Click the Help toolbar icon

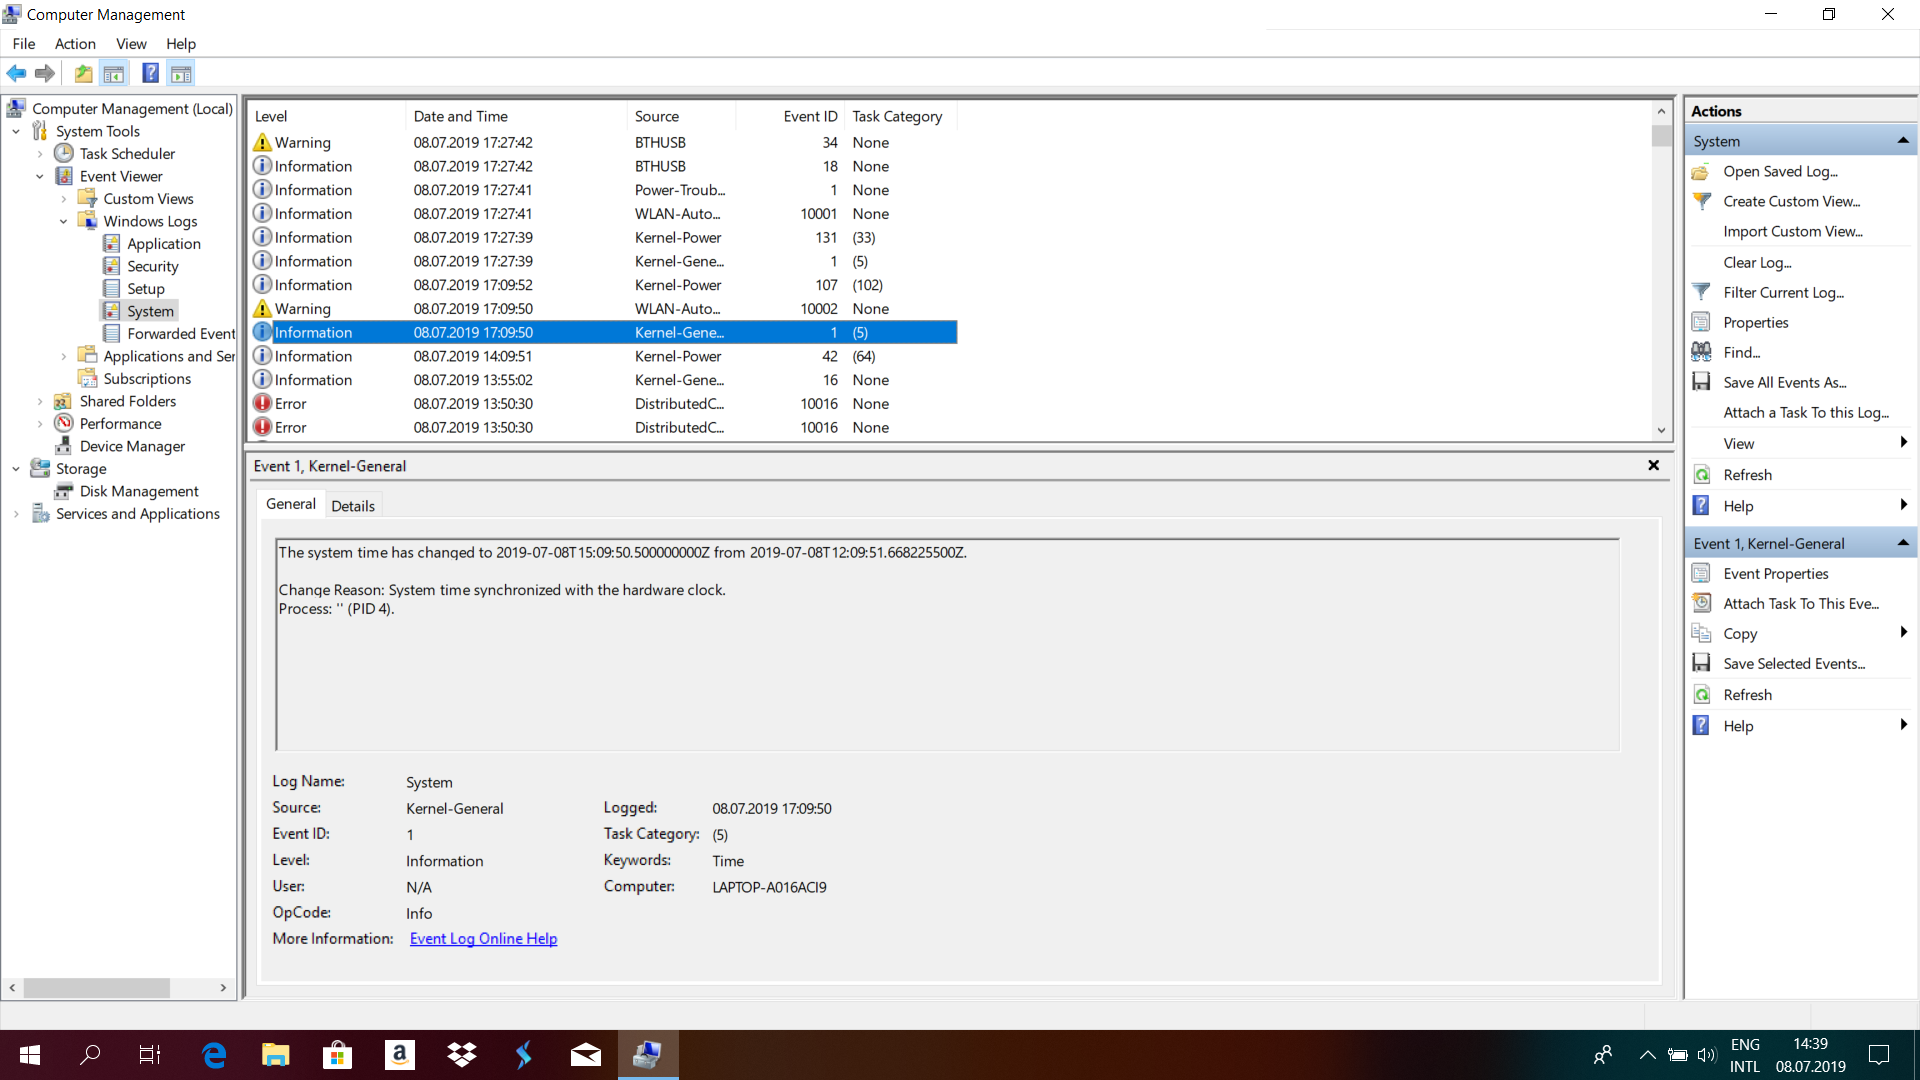[150, 73]
